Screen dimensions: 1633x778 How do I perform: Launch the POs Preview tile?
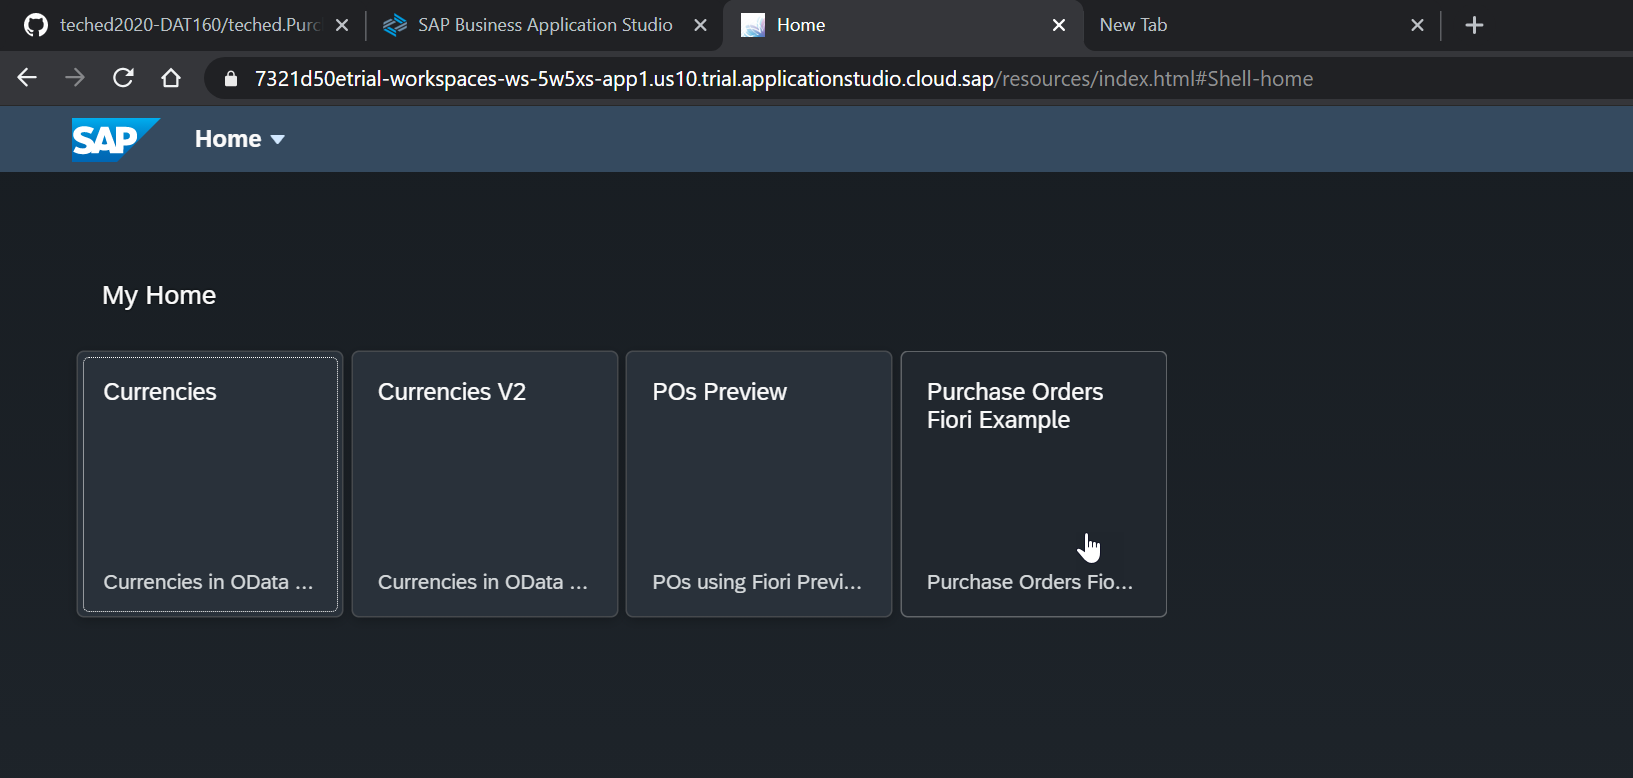pyautogui.click(x=759, y=484)
